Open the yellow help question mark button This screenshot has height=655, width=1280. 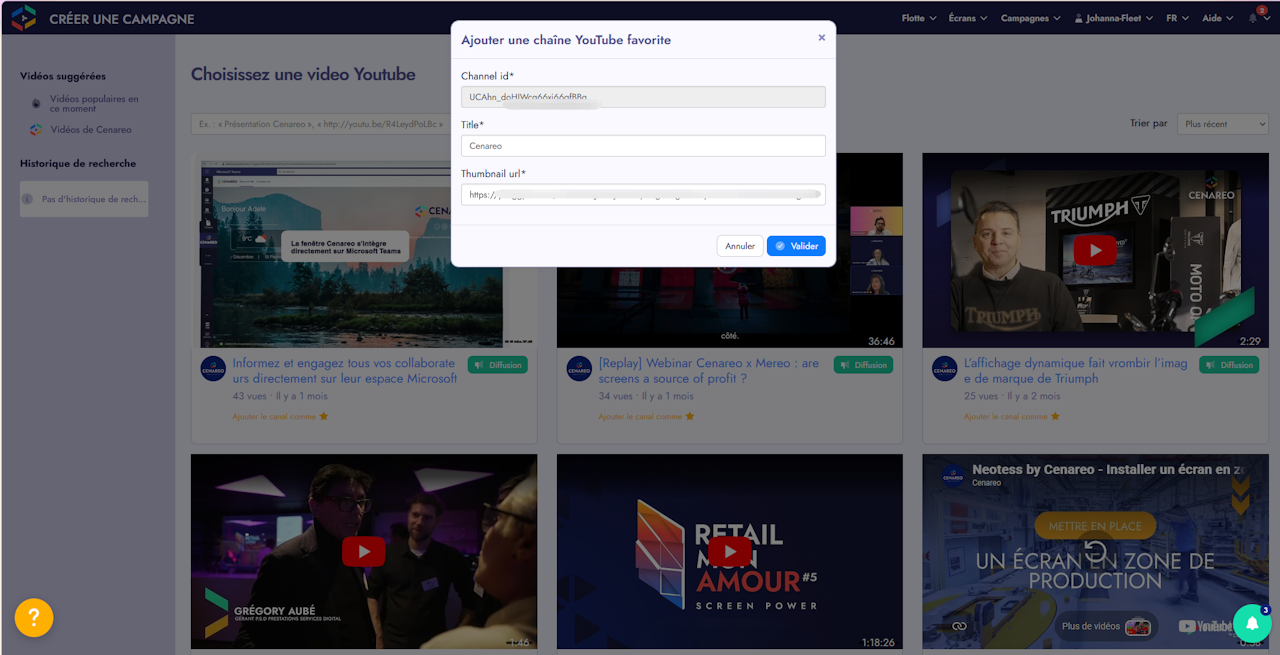[34, 617]
